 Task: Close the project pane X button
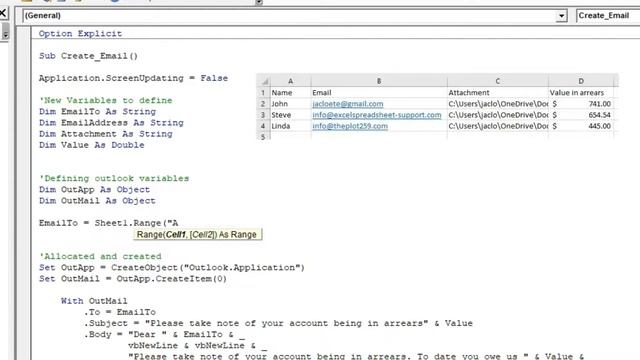tap(2, 13)
